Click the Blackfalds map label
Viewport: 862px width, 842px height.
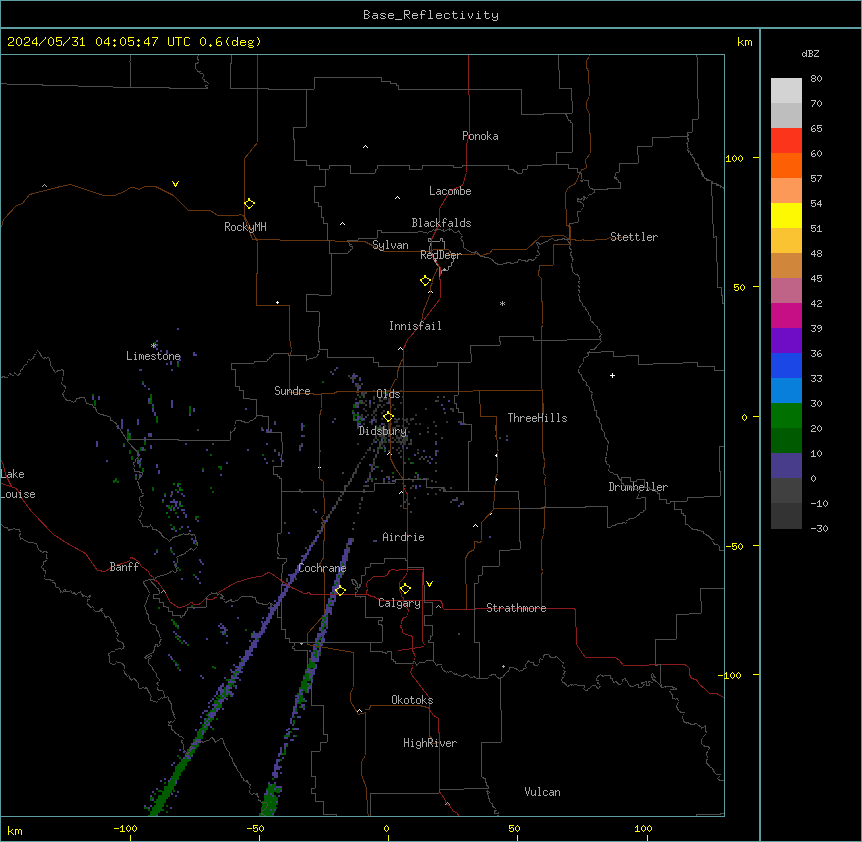pyautogui.click(x=441, y=223)
